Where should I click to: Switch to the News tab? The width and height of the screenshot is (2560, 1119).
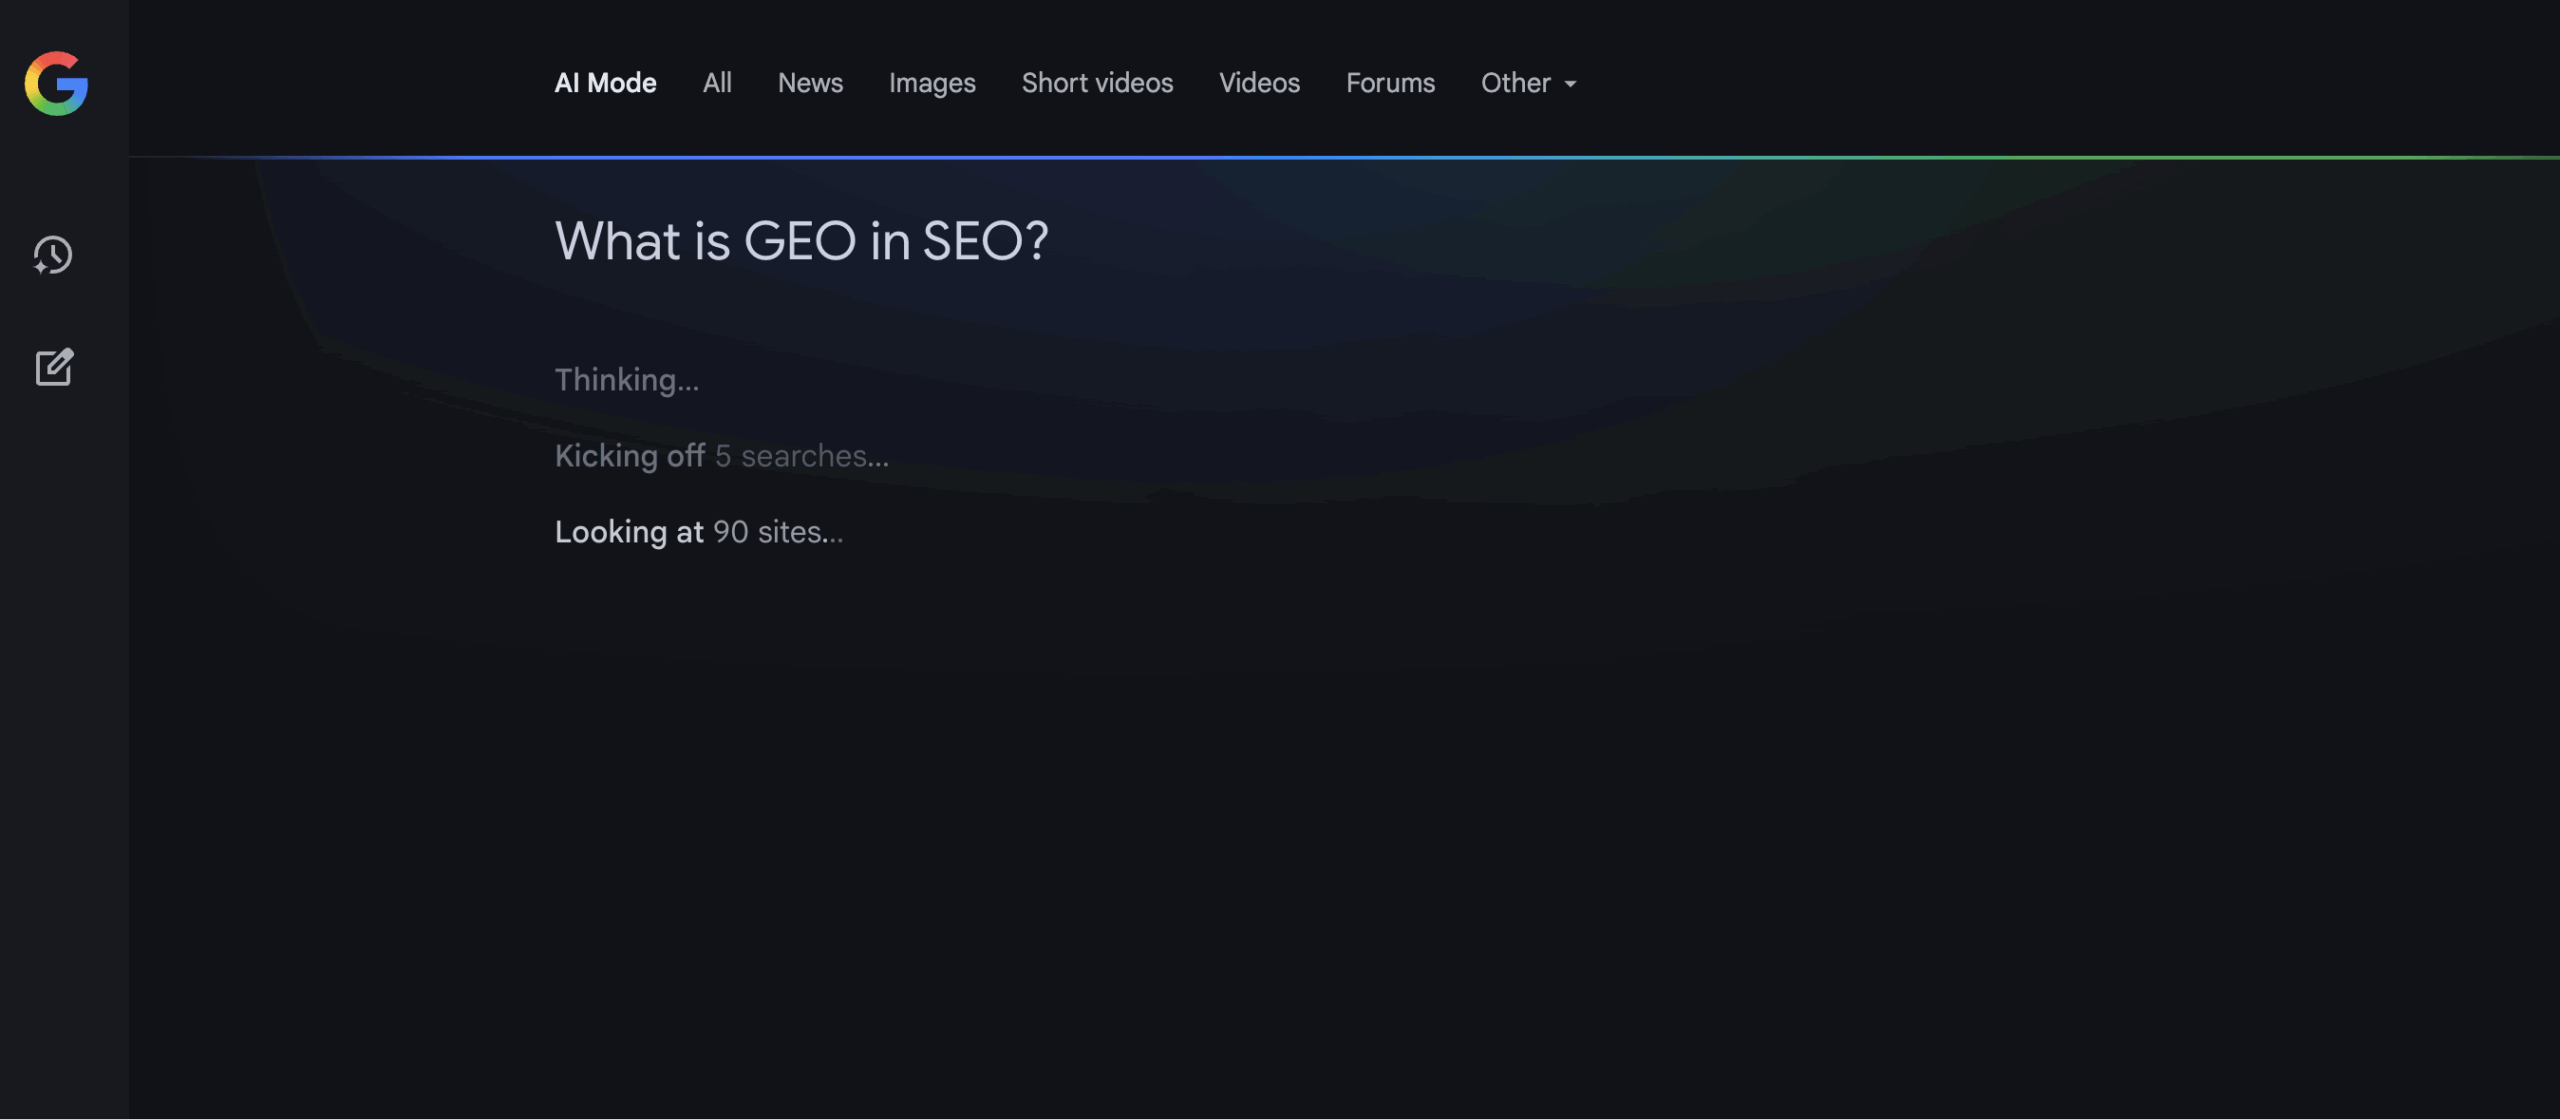tap(810, 83)
